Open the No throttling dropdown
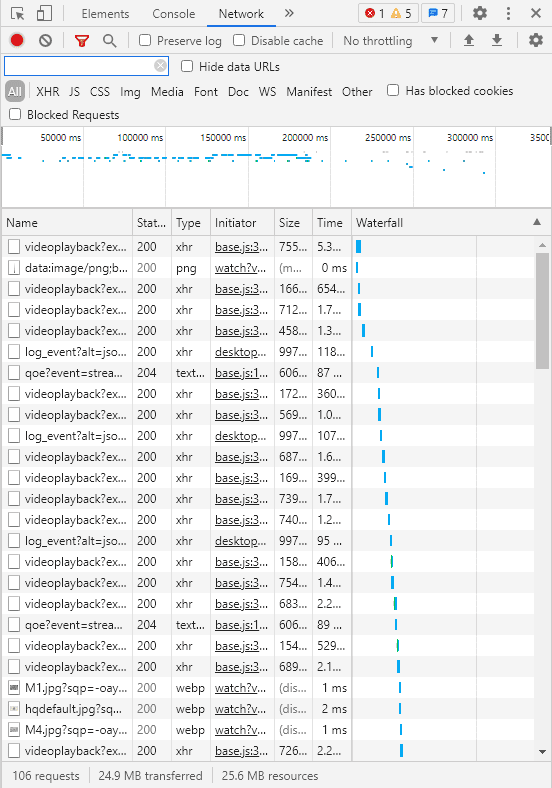 [391, 41]
